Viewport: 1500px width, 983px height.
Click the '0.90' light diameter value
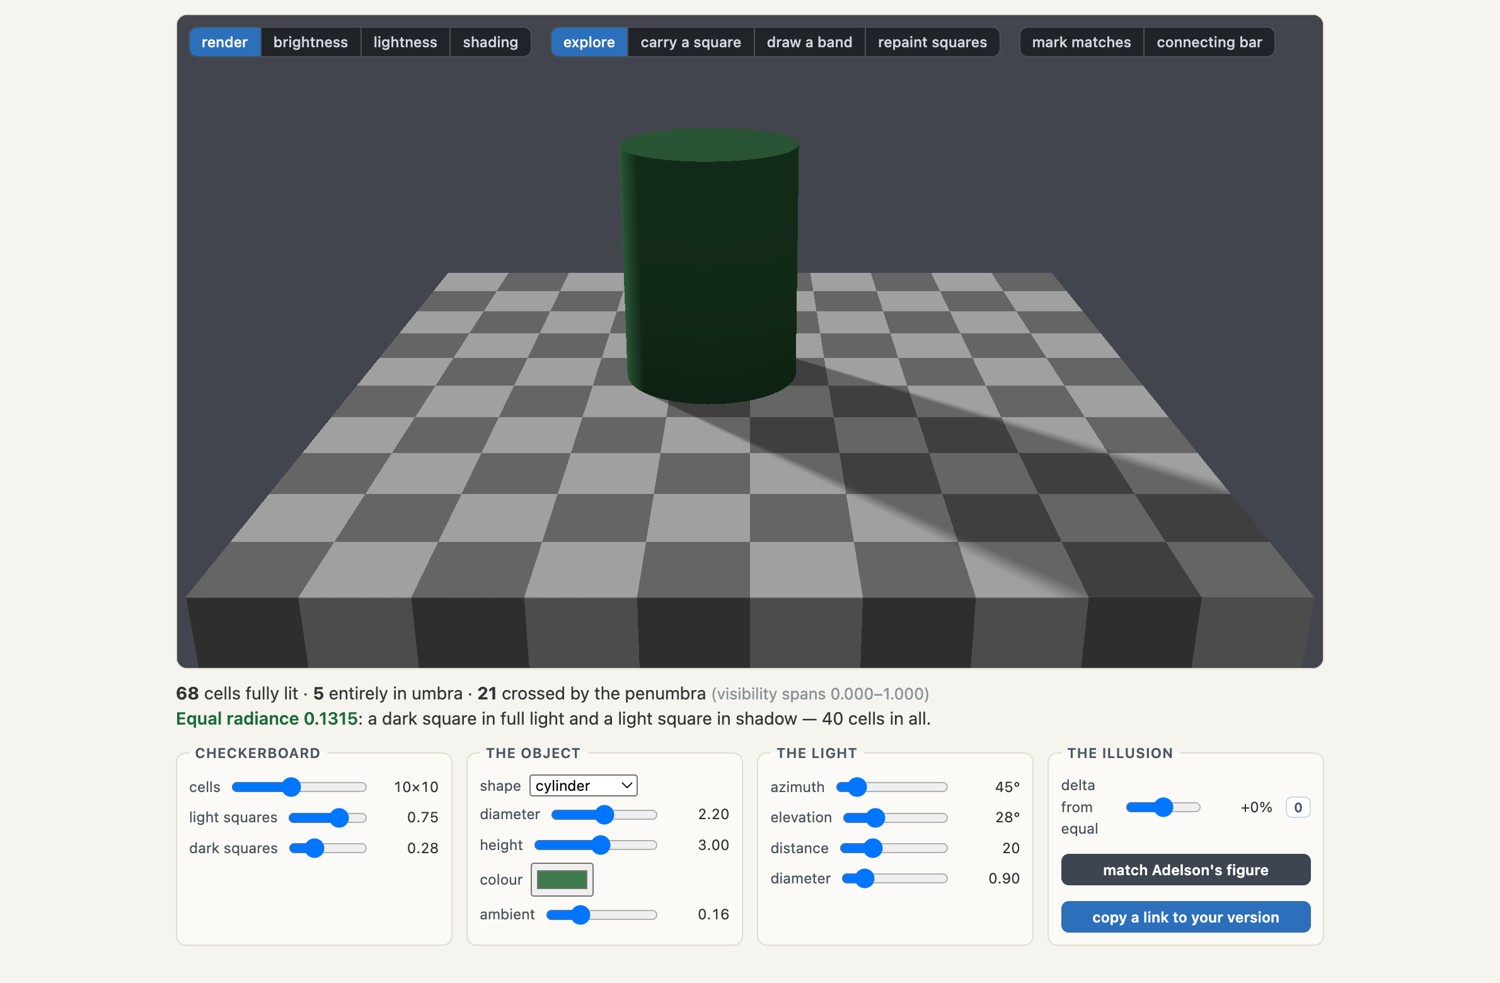point(1004,879)
